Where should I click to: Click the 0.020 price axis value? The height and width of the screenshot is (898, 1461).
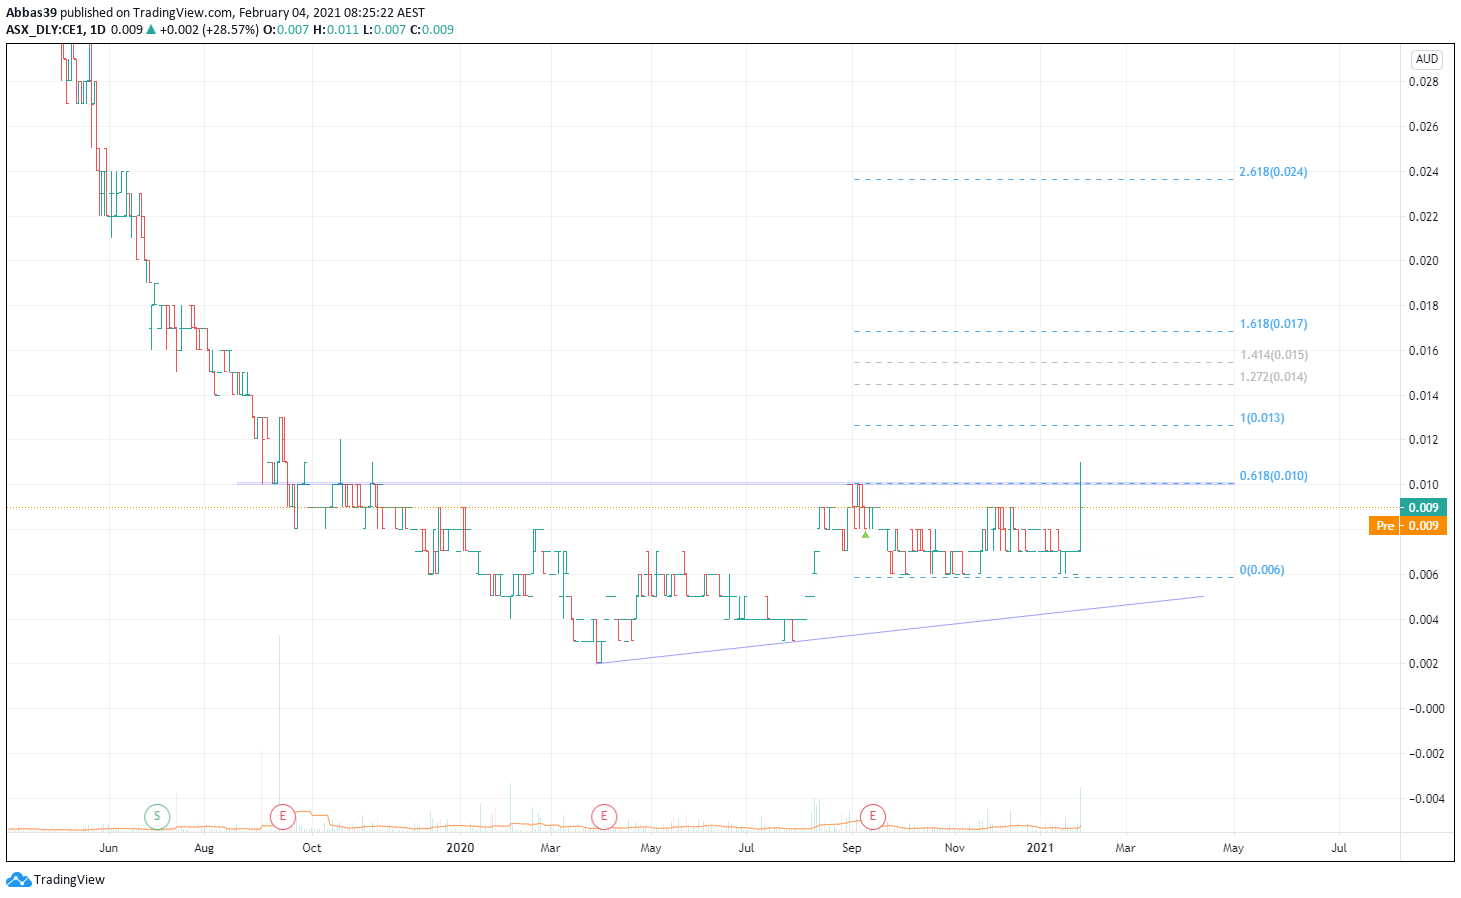tap(1424, 261)
